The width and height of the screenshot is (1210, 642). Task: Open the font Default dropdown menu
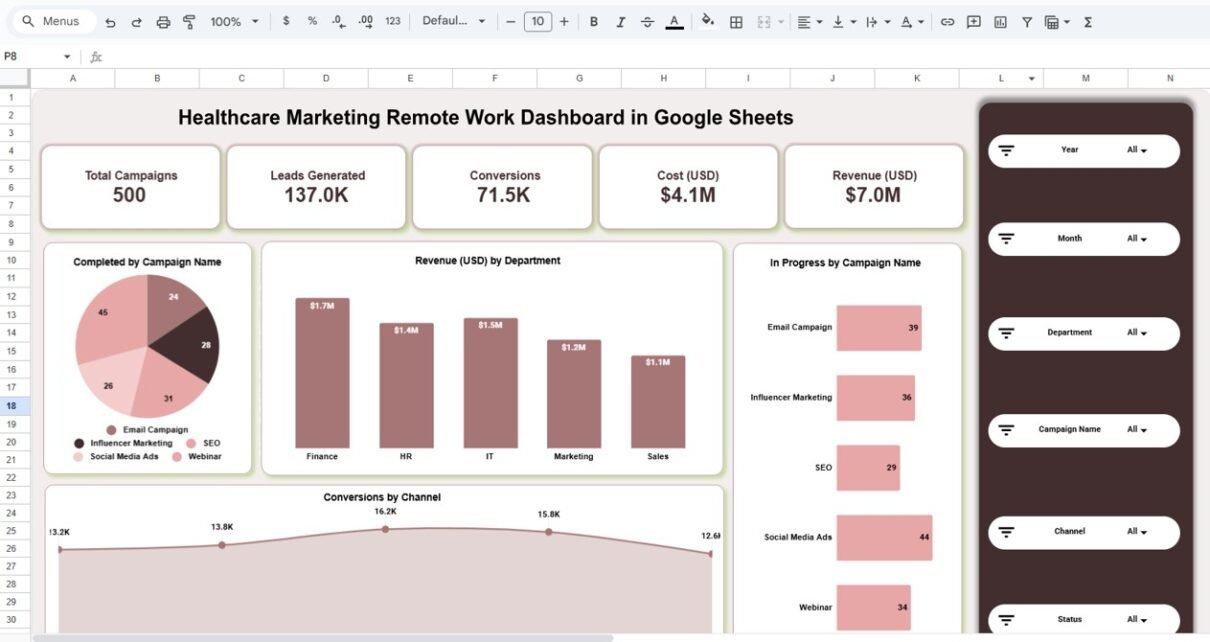point(454,22)
